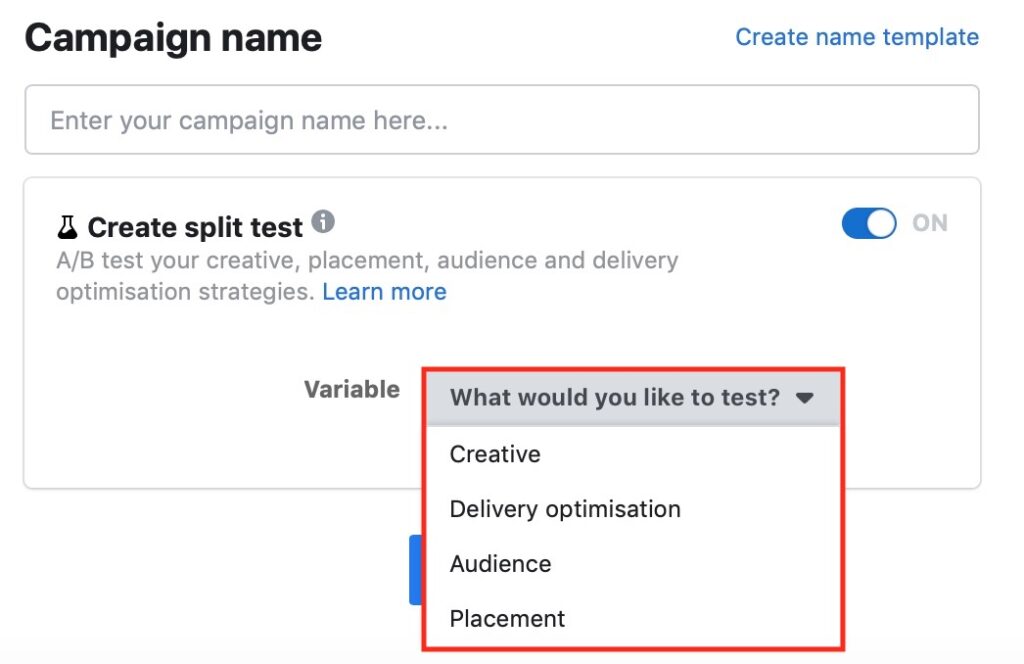Click the info icon beside Create split test

click(324, 222)
